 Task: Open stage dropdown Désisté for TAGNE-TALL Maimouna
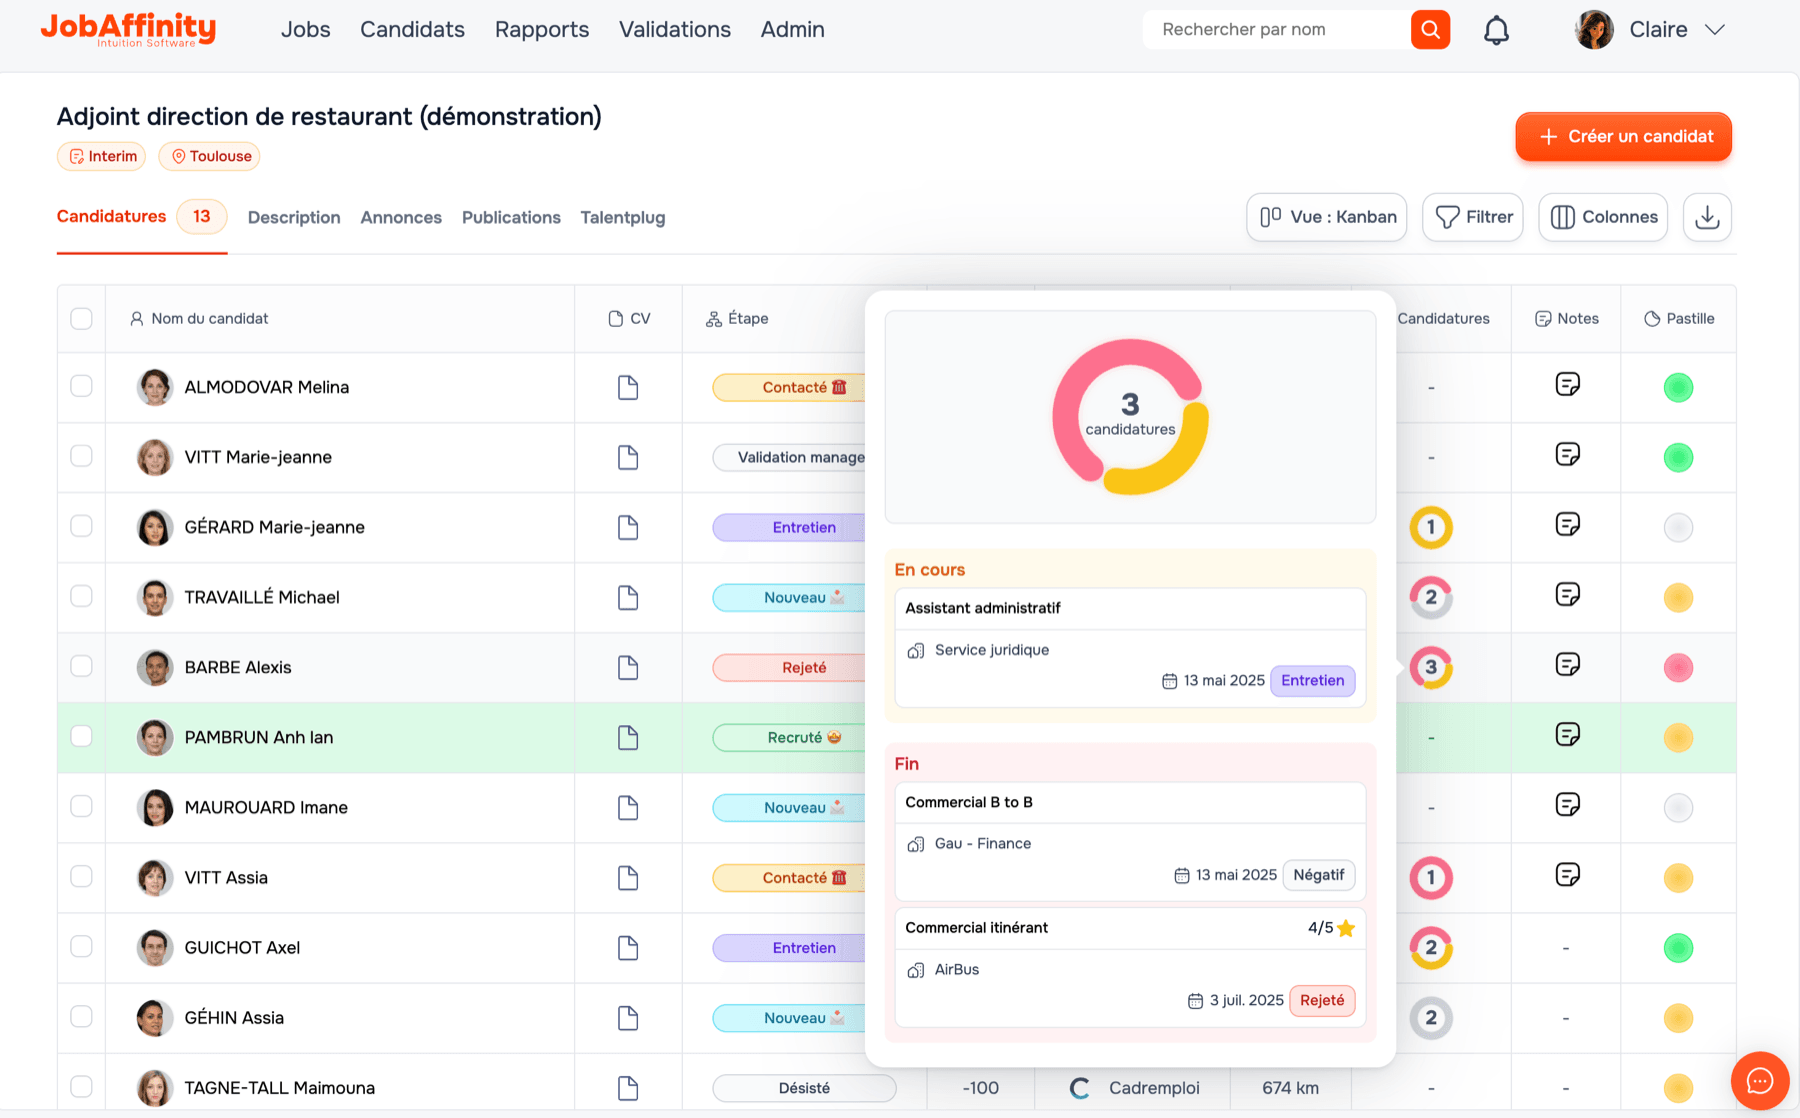pos(804,1087)
